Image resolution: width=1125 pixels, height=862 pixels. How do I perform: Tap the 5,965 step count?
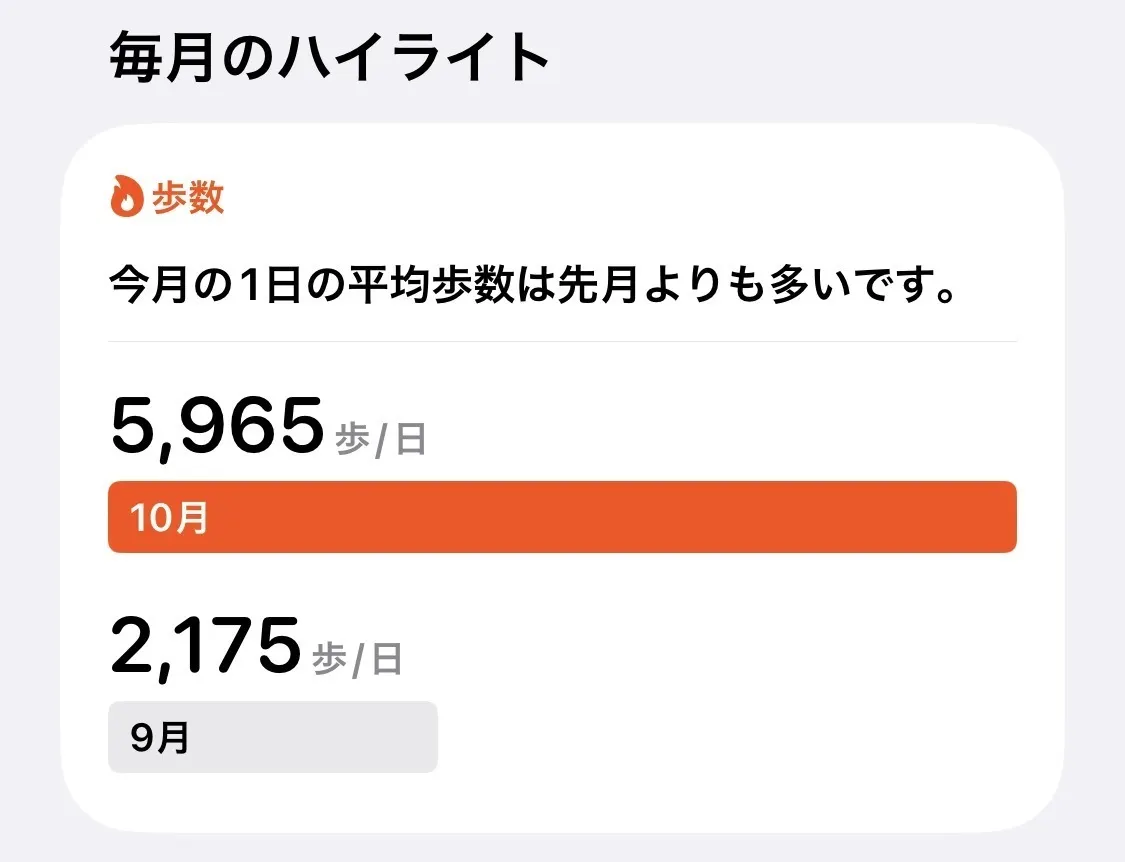217,426
